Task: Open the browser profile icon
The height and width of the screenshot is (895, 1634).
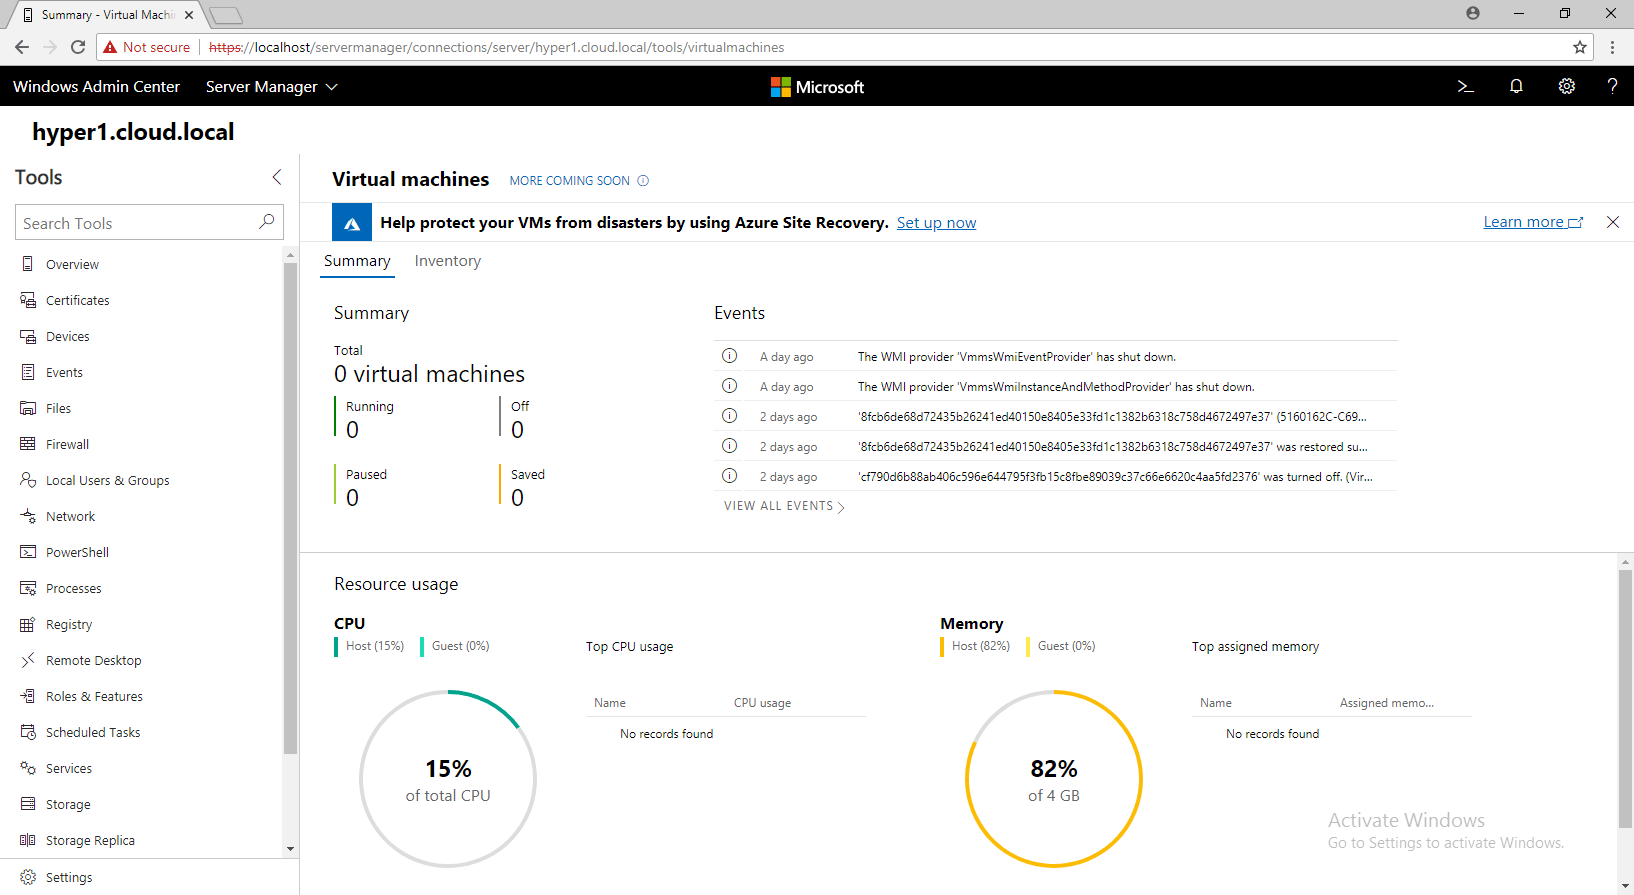Action: point(1473,13)
